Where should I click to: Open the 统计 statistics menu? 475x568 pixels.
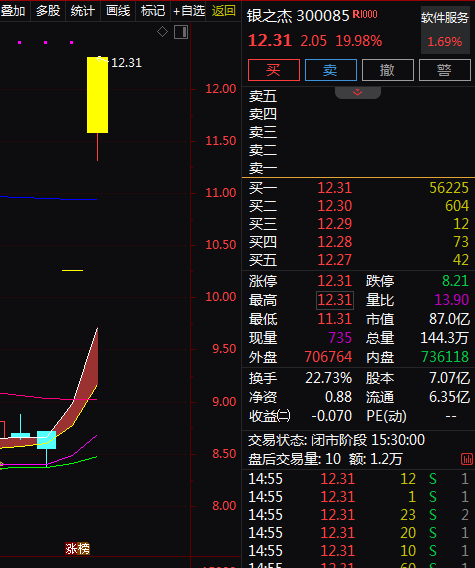tap(83, 11)
